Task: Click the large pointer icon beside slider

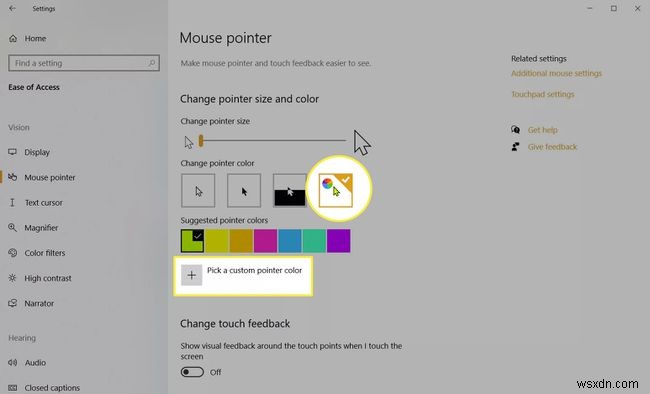Action: pyautogui.click(x=362, y=143)
